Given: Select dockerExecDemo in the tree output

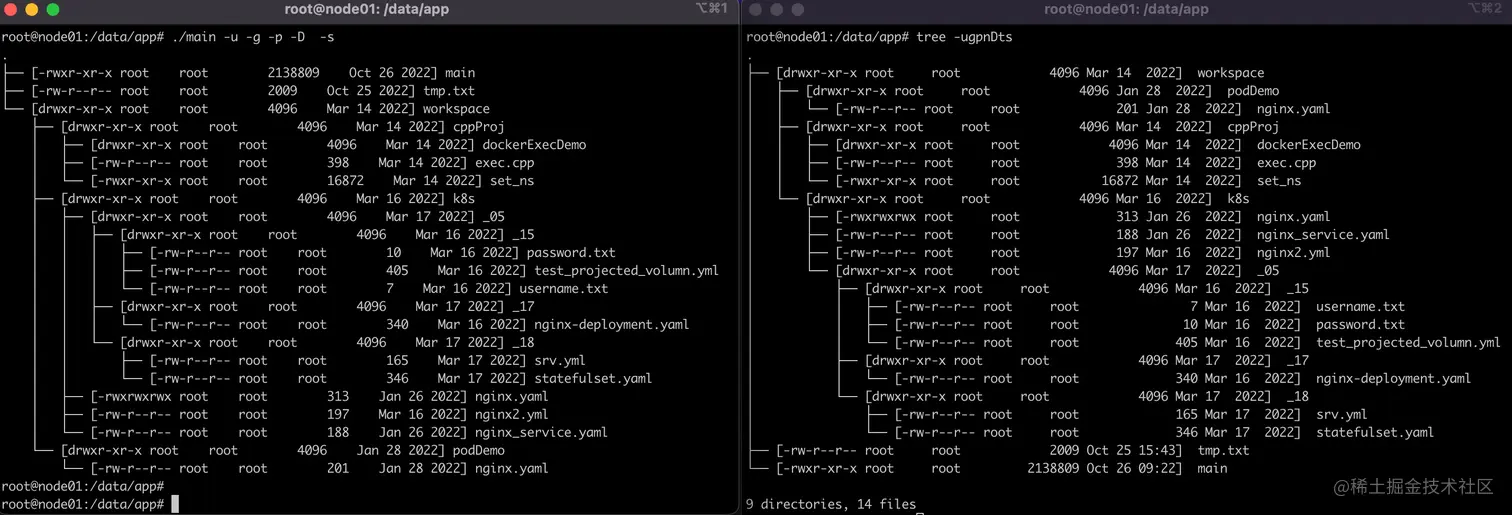Looking at the screenshot, I should coord(1308,145).
